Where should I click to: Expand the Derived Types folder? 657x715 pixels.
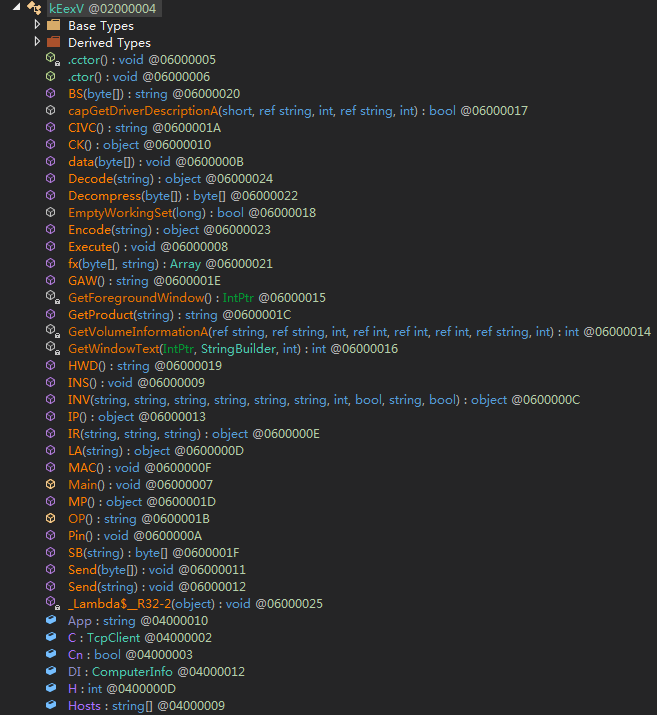click(38, 42)
